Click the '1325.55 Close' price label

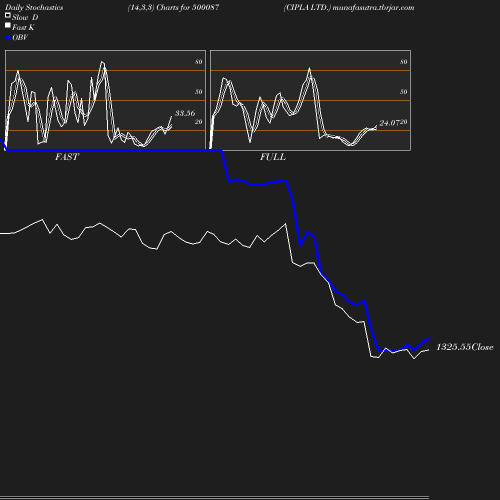pos(465,347)
